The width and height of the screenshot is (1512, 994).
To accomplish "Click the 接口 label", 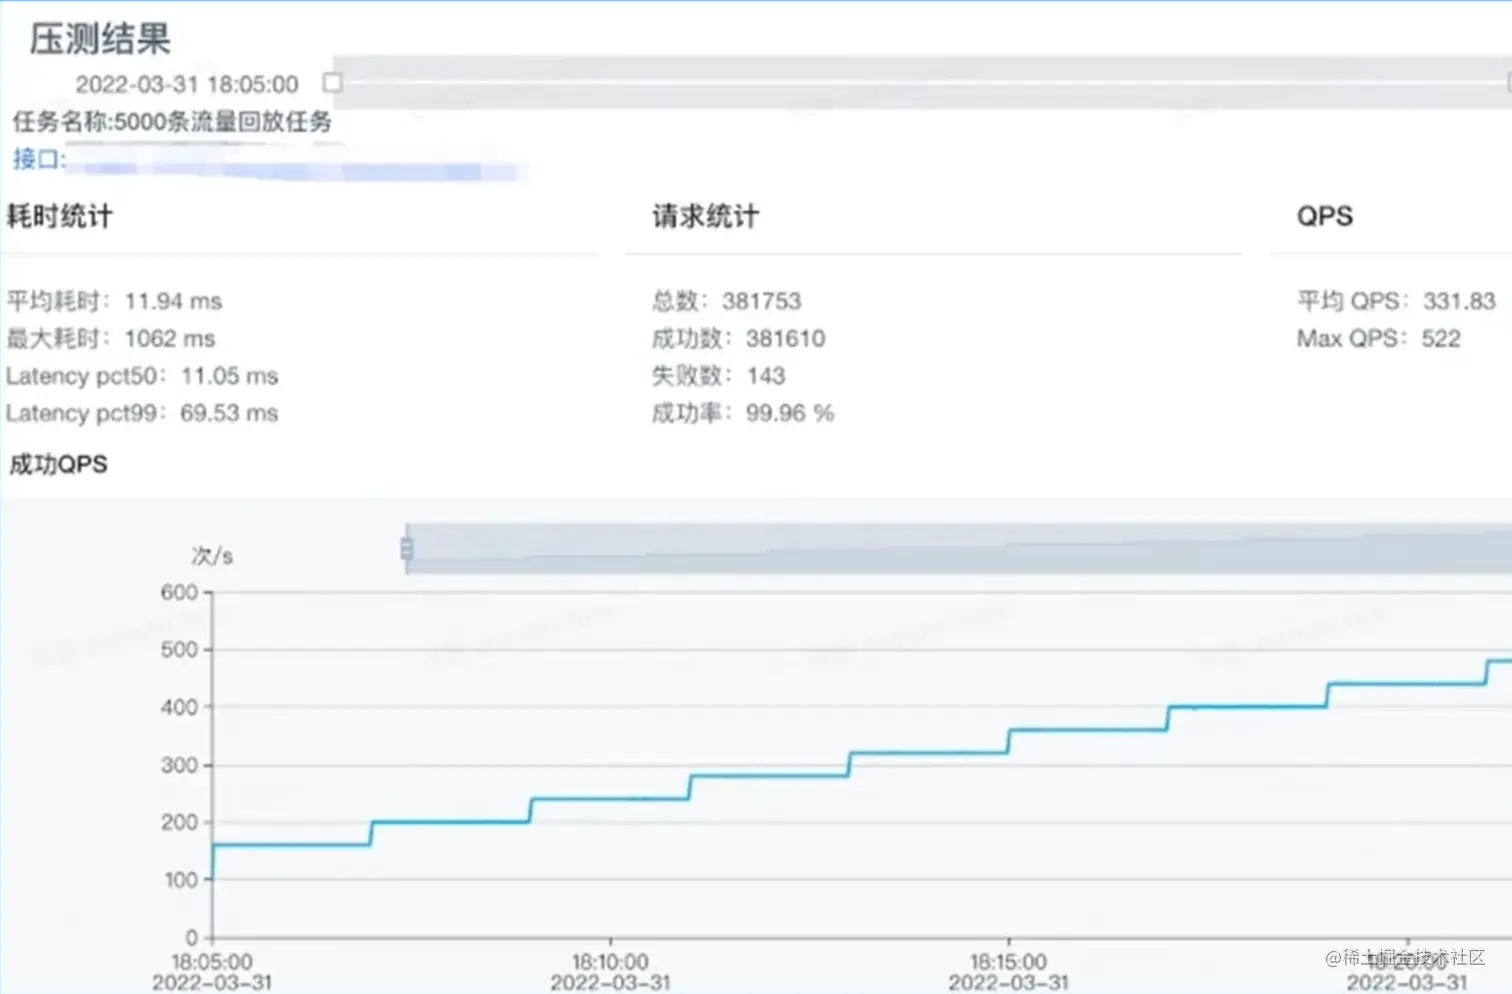I will (38, 158).
